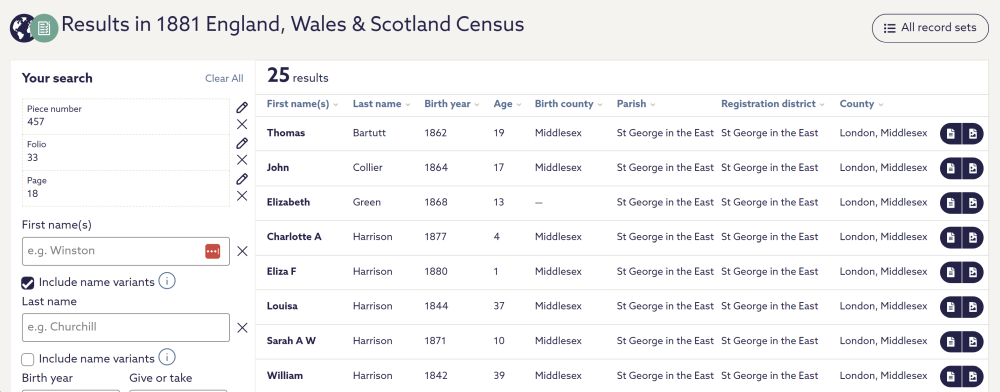This screenshot has height=392, width=1000.
Task: Click the red password manager icon in First name field
Action: 212,251
